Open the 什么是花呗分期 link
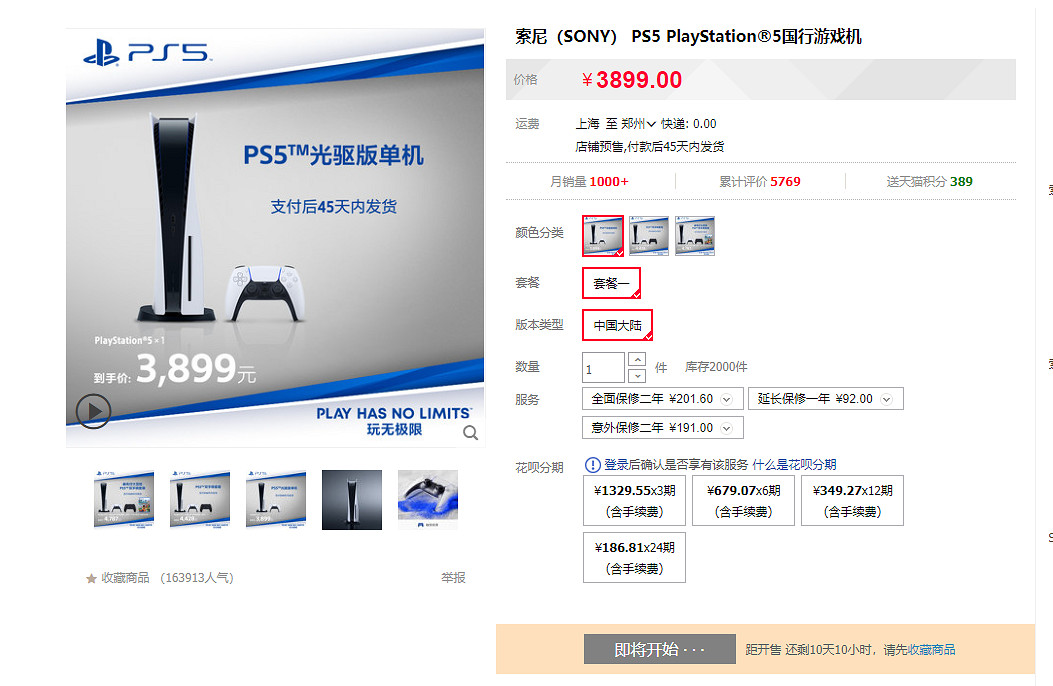 click(794, 464)
